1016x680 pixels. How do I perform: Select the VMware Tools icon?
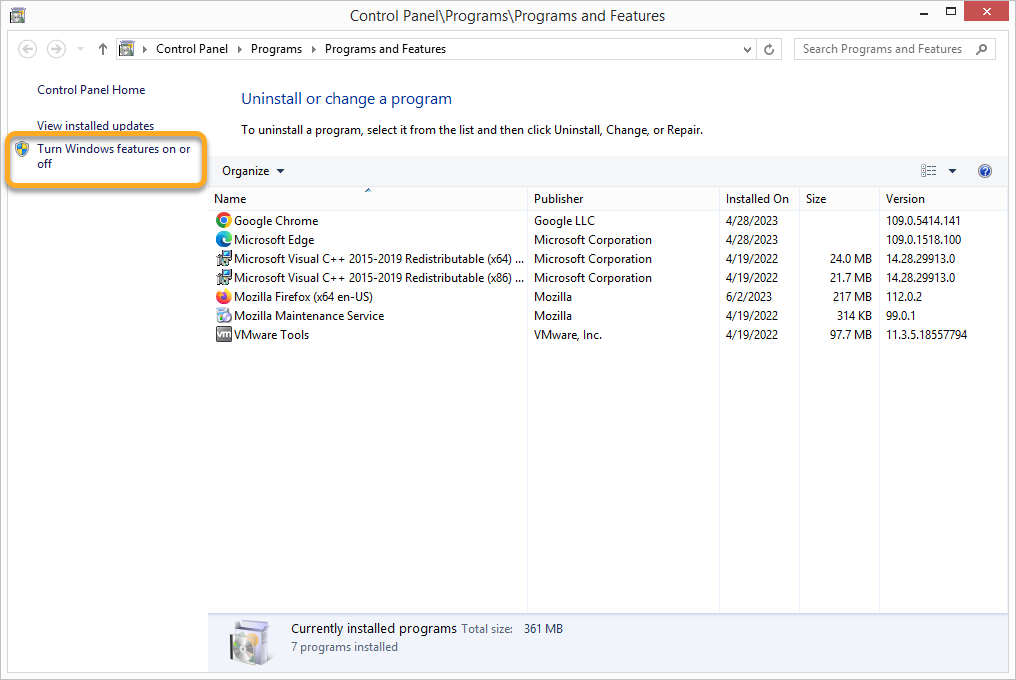click(x=223, y=335)
